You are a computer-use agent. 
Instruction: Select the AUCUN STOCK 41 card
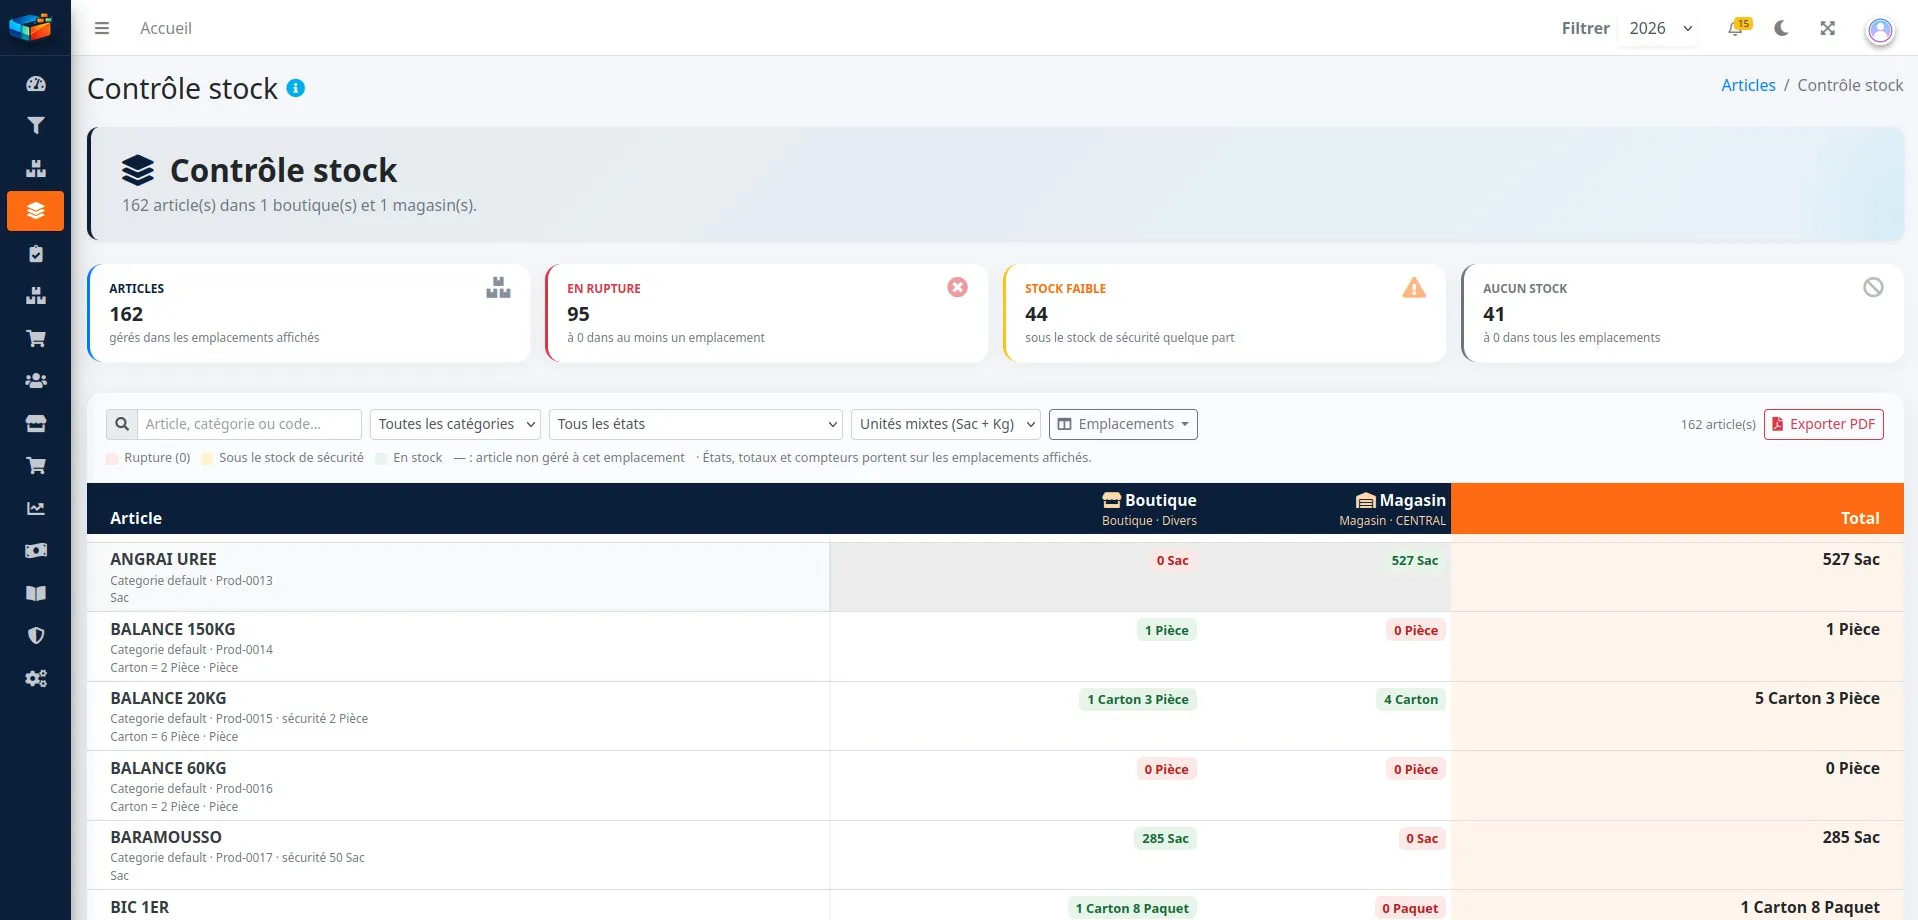point(1682,313)
